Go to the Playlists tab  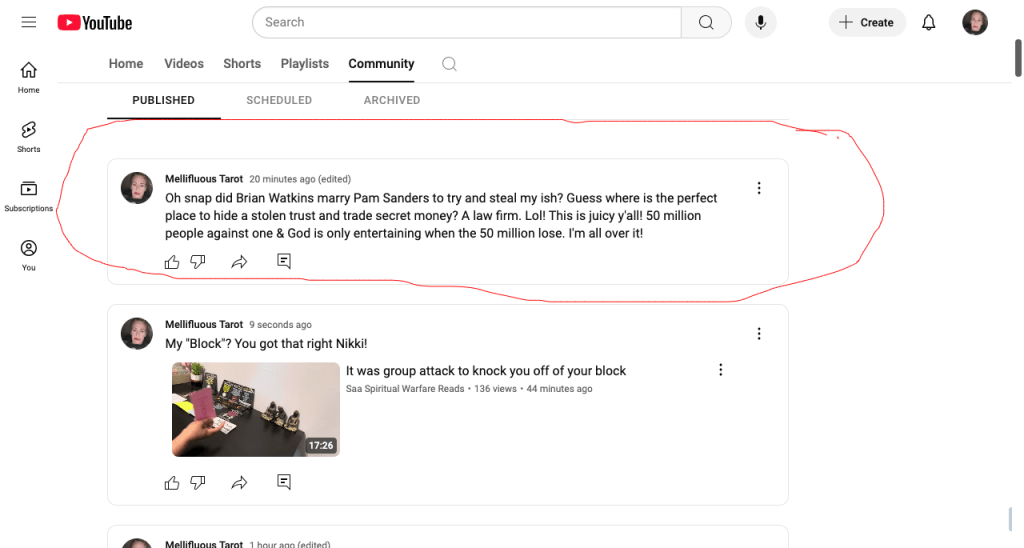304,64
